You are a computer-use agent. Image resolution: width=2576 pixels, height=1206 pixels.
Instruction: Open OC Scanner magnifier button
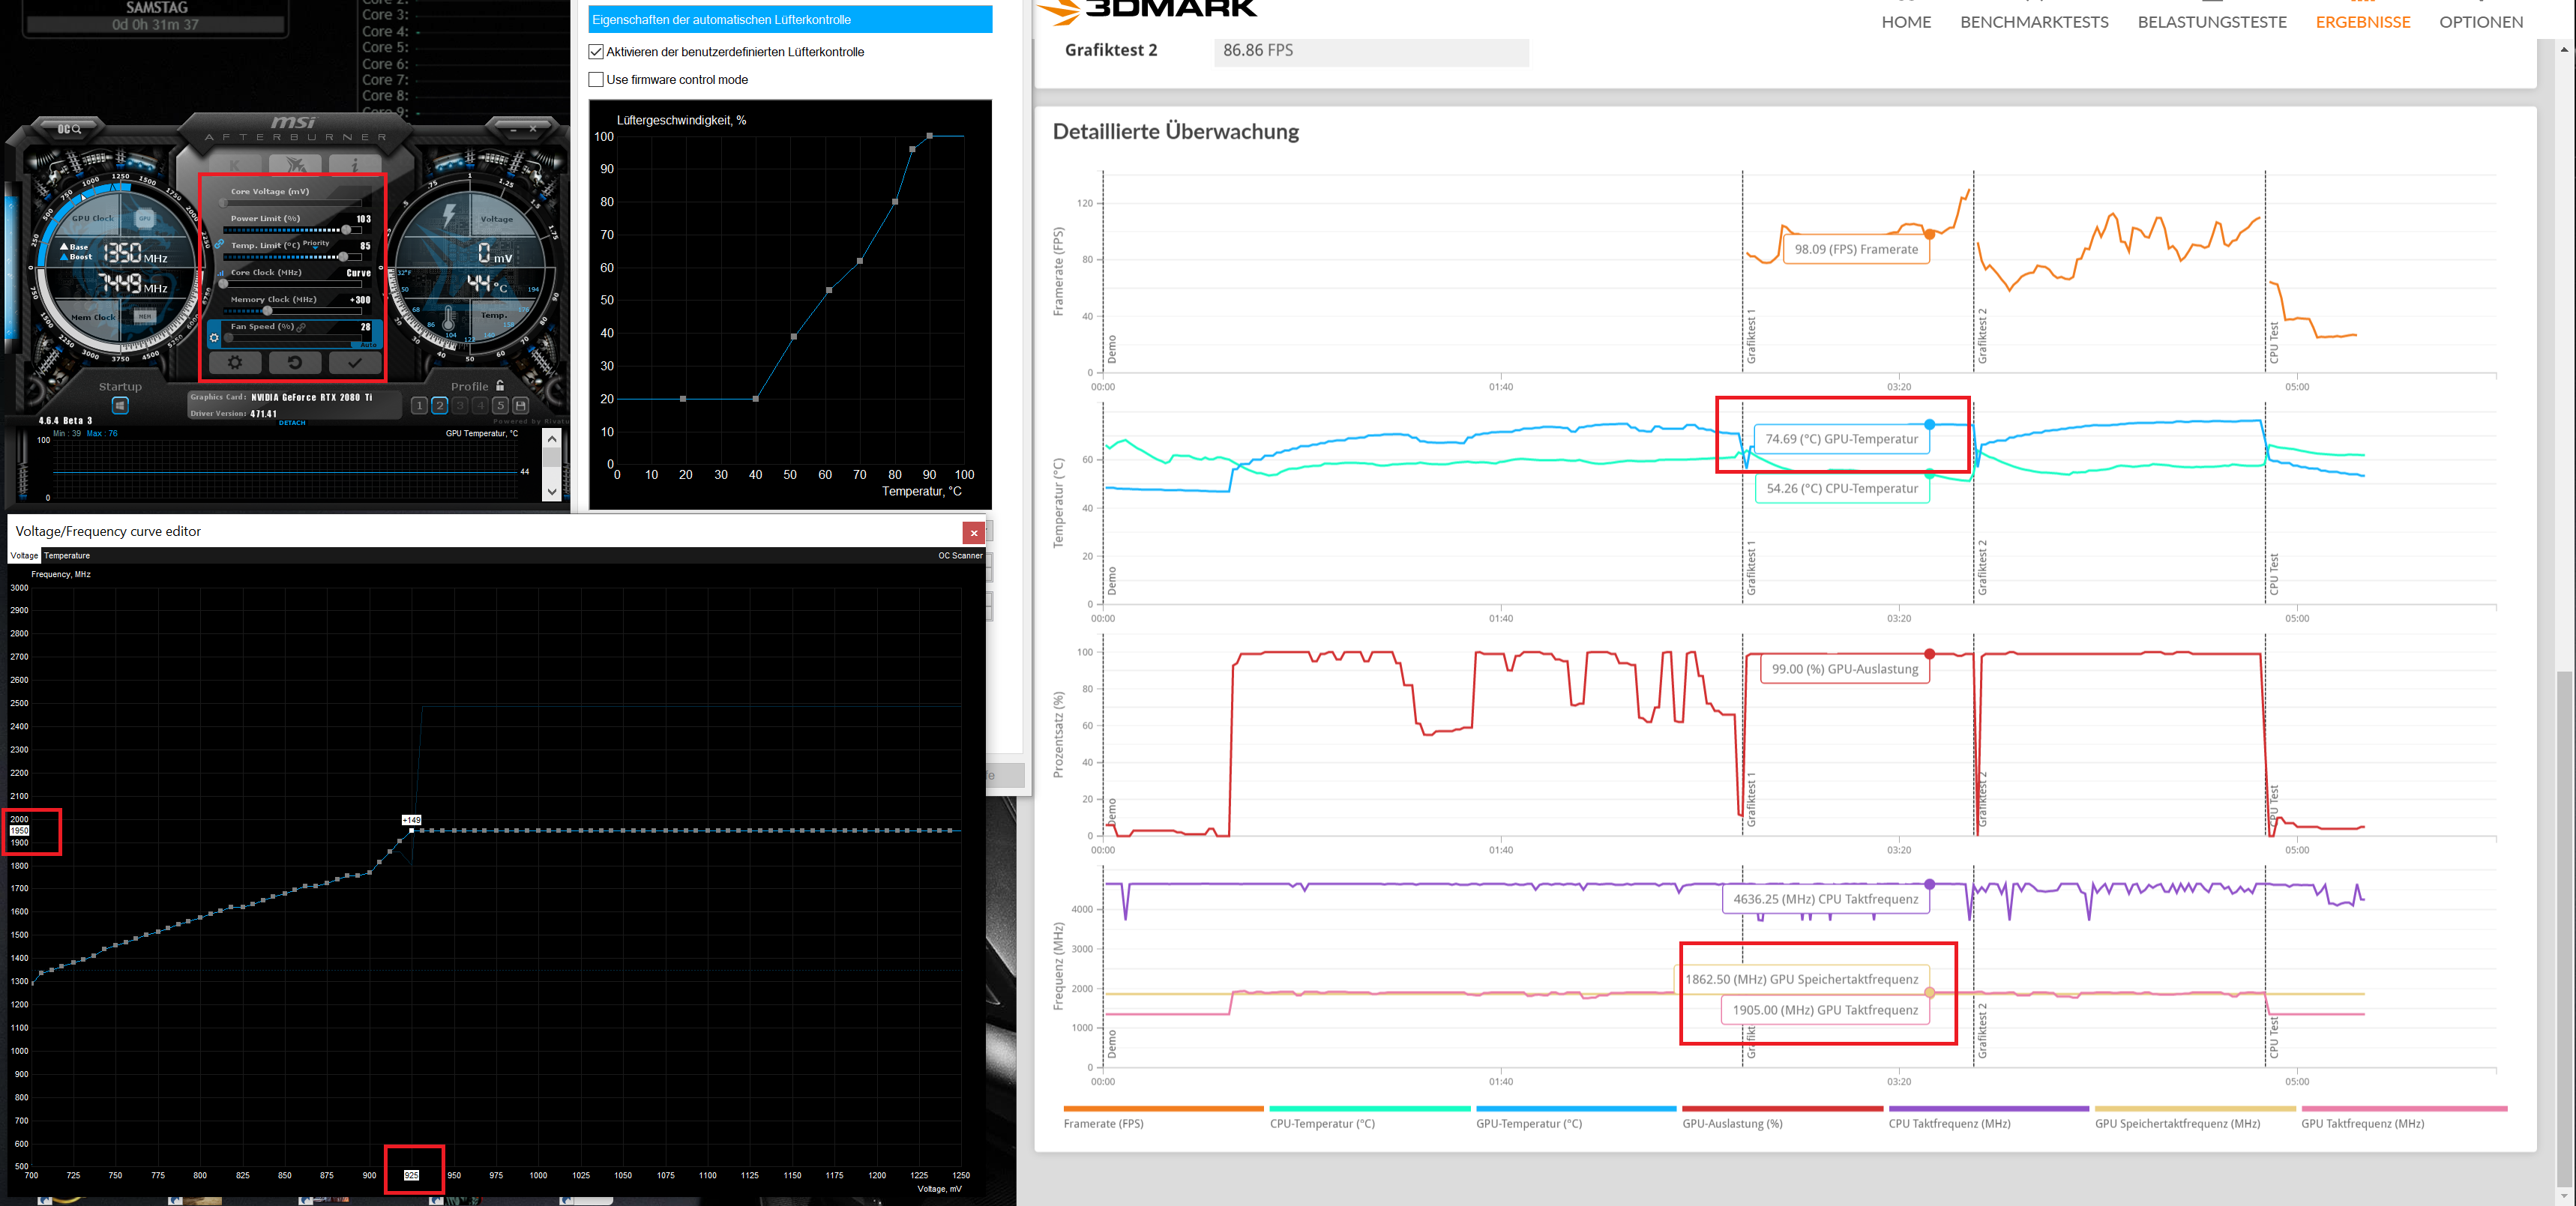point(69,129)
